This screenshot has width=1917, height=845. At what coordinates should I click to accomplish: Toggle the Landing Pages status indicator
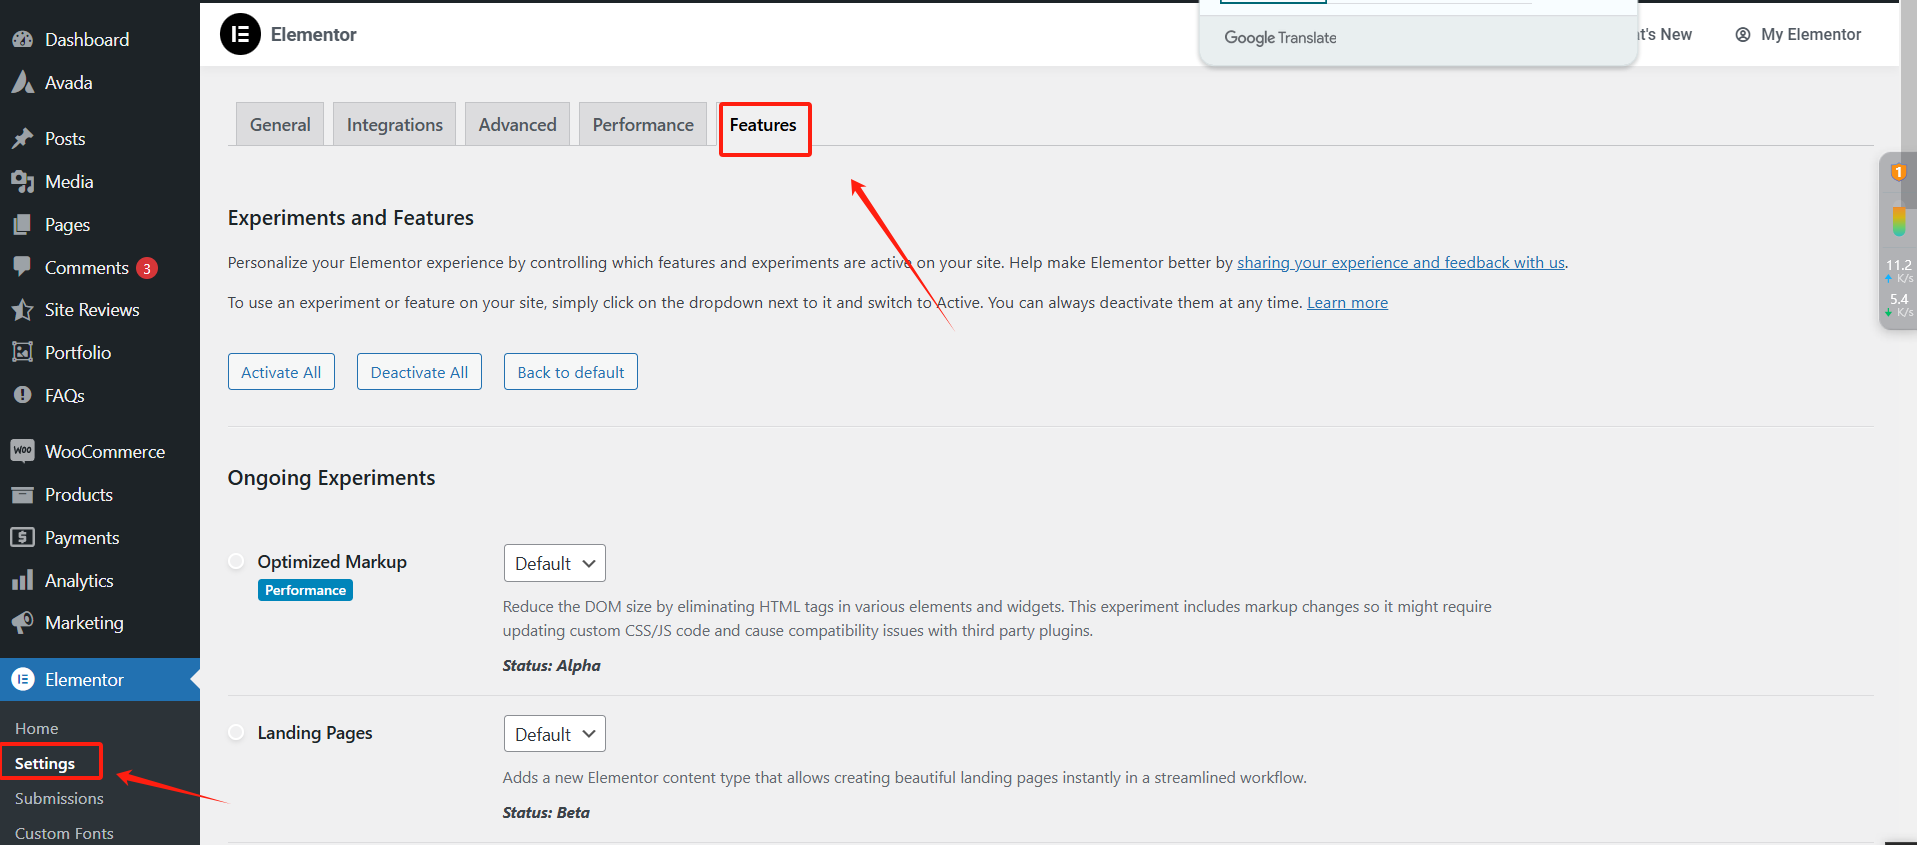pos(236,733)
